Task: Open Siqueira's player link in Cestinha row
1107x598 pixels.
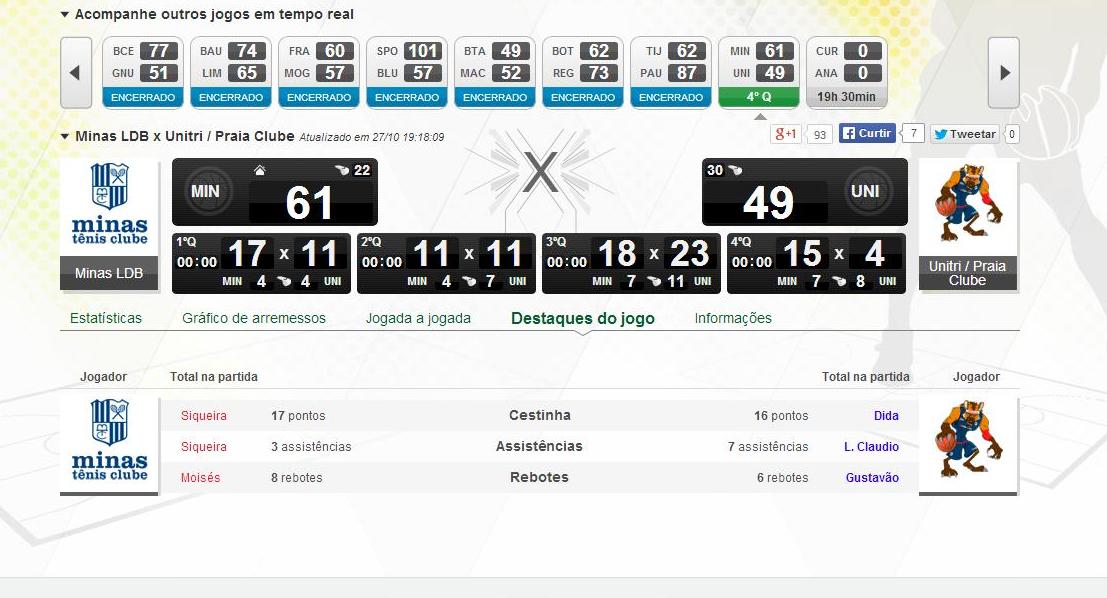Action: [x=204, y=416]
